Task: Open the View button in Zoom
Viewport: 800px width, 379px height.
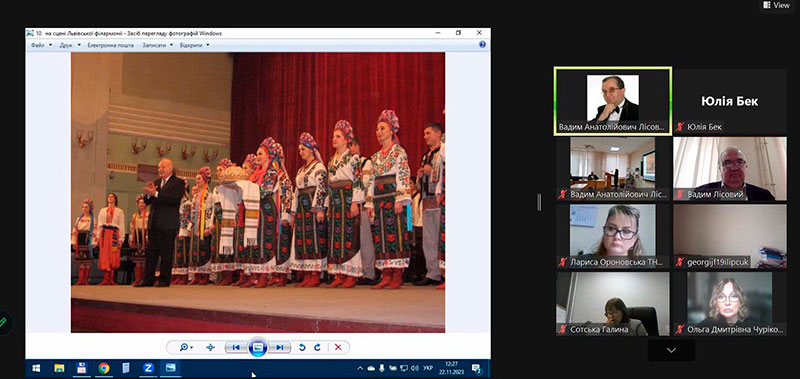Action: (777, 5)
